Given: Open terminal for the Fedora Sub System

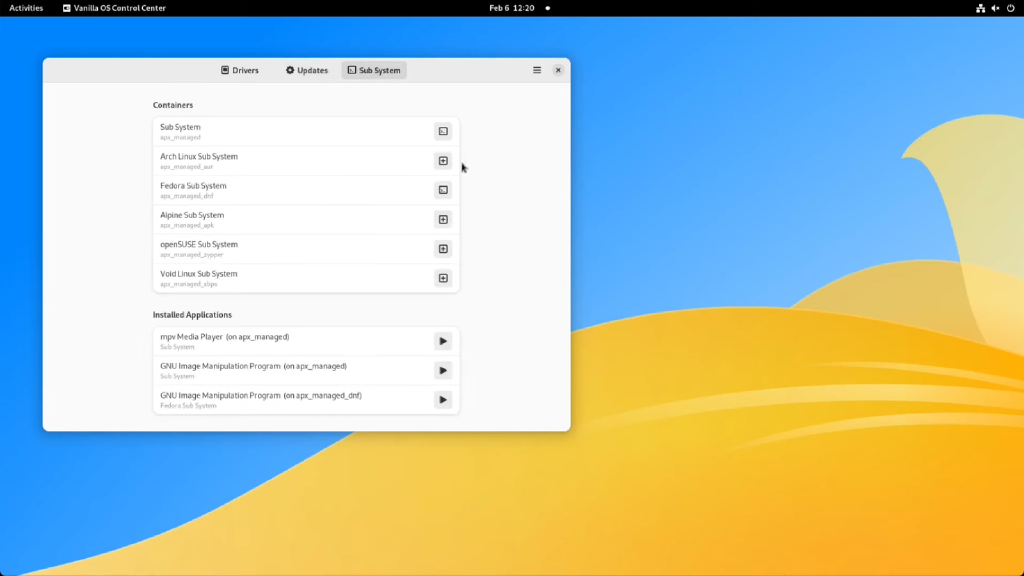Looking at the screenshot, I should (x=443, y=190).
